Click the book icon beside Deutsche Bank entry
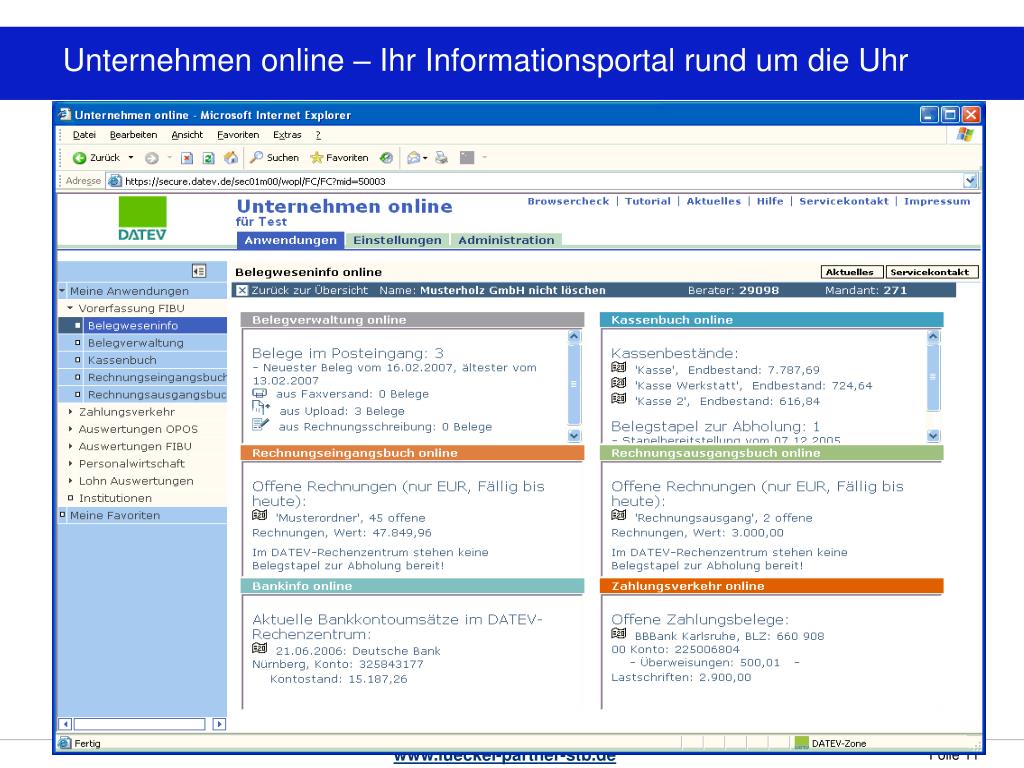Screen dimensions: 1024x768 tap(259, 648)
